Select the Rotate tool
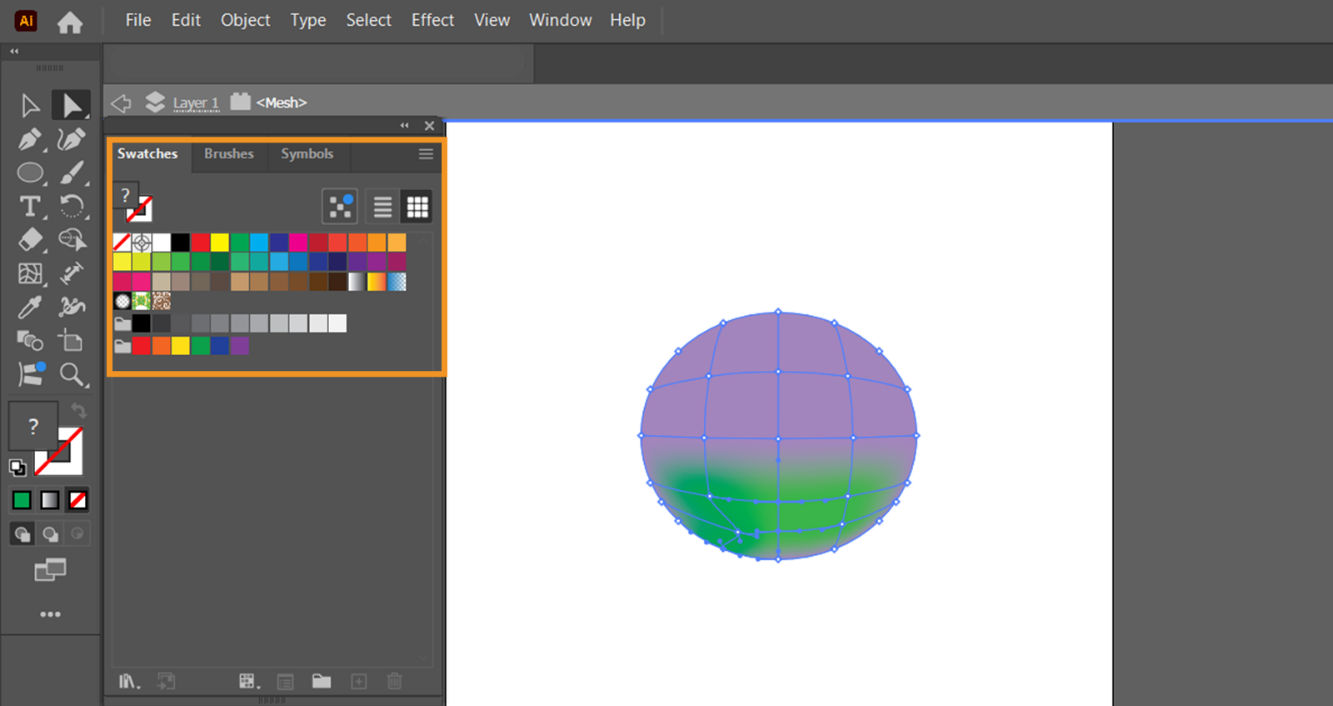 (x=72, y=207)
